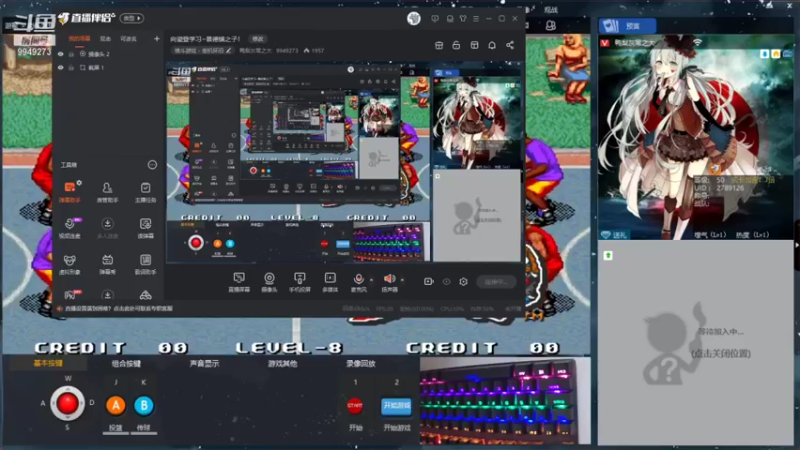The height and width of the screenshot is (450, 800).
Task: Switch to the third scene tab
Action: click(x=128, y=39)
